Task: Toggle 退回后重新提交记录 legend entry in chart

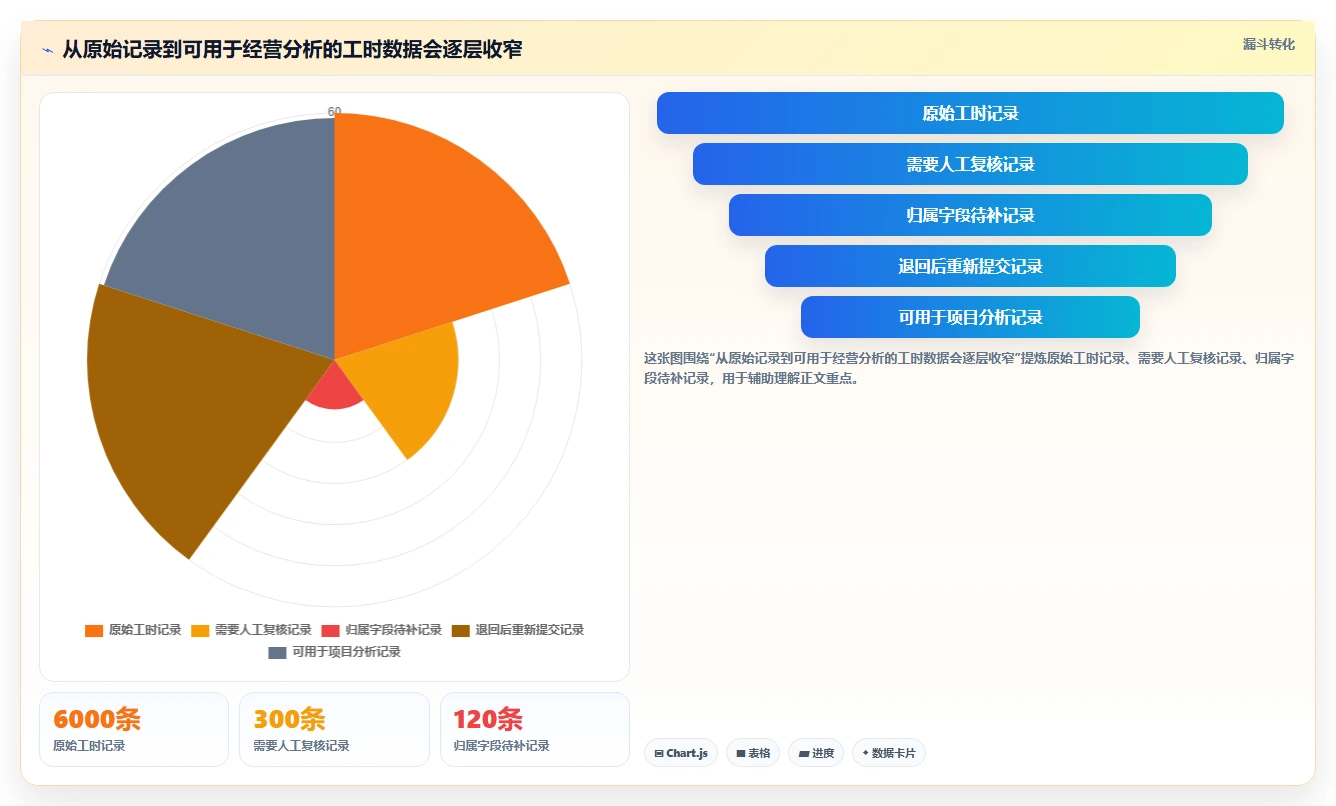Action: (x=518, y=630)
